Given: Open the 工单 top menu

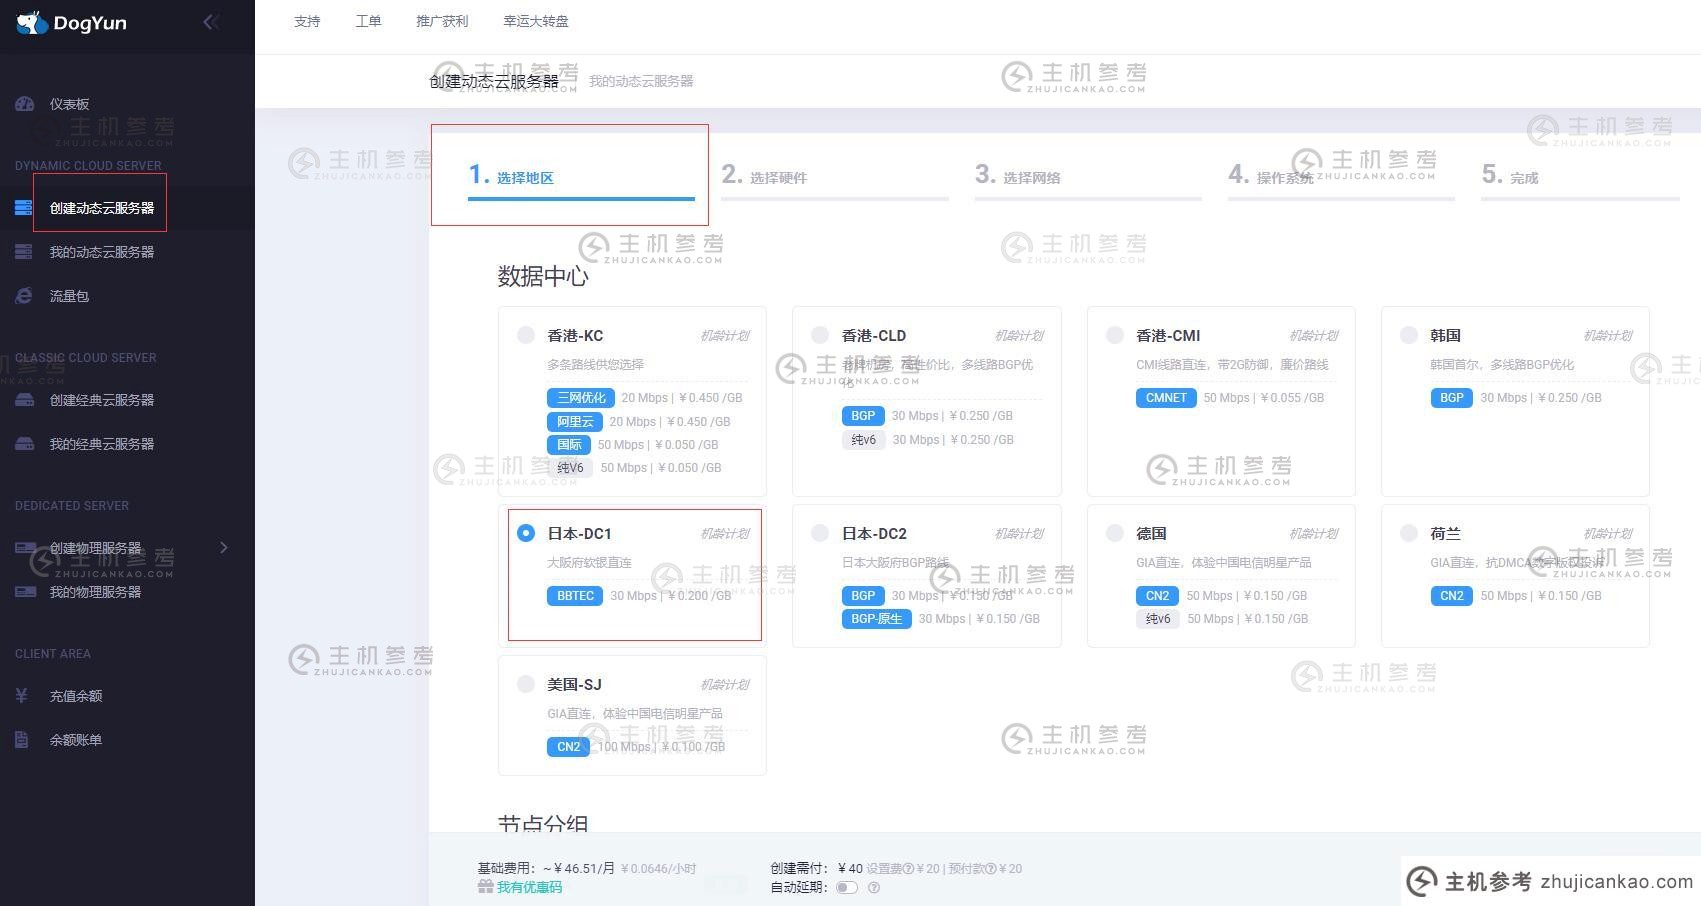Looking at the screenshot, I should 368,21.
